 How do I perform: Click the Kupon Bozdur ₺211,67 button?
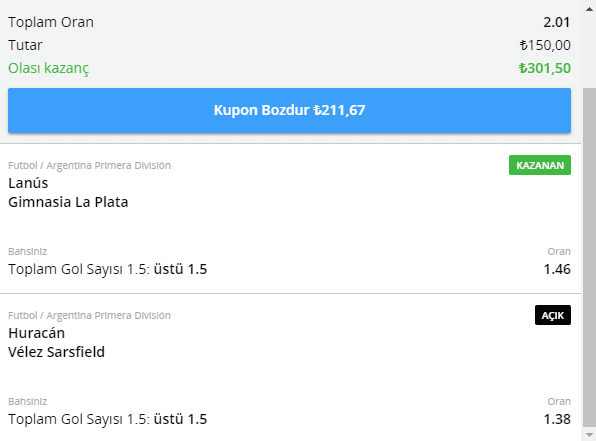pos(289,110)
